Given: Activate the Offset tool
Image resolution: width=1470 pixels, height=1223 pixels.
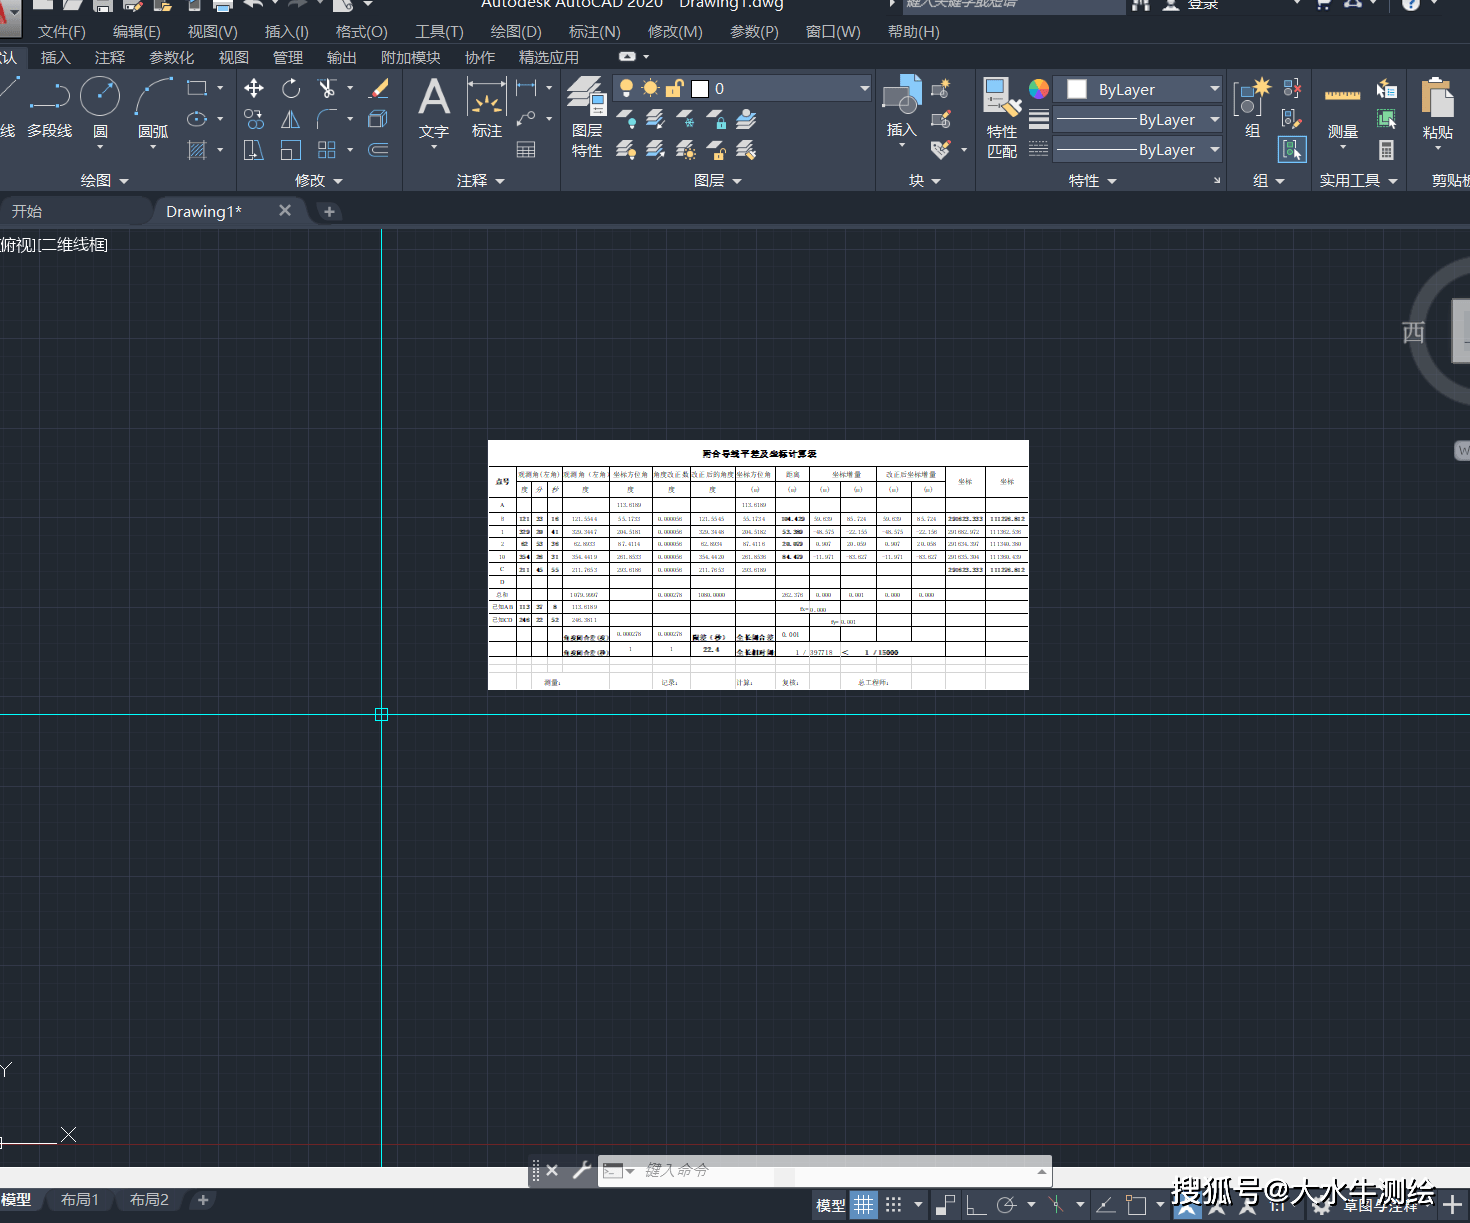Looking at the screenshot, I should 378,150.
